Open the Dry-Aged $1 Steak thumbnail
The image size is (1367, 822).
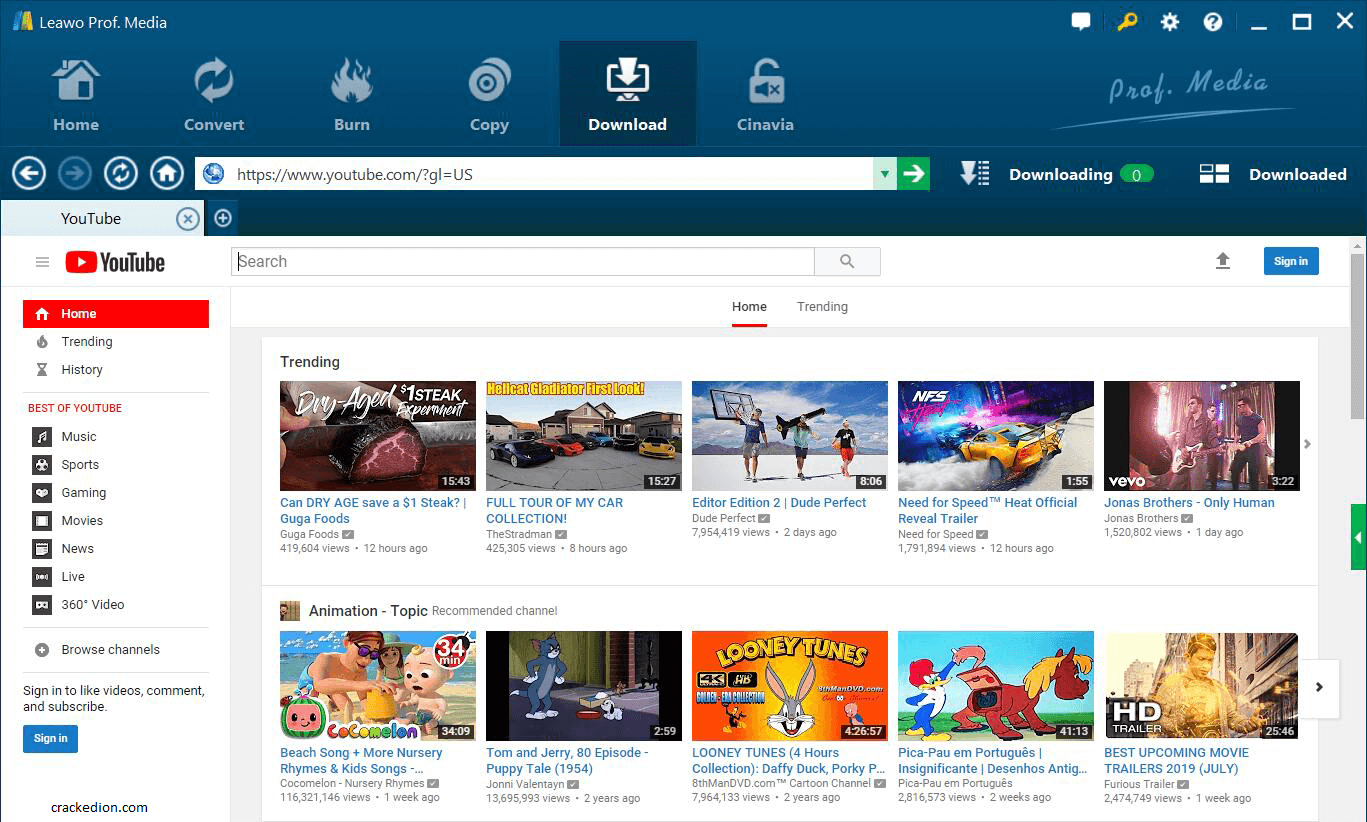[378, 436]
